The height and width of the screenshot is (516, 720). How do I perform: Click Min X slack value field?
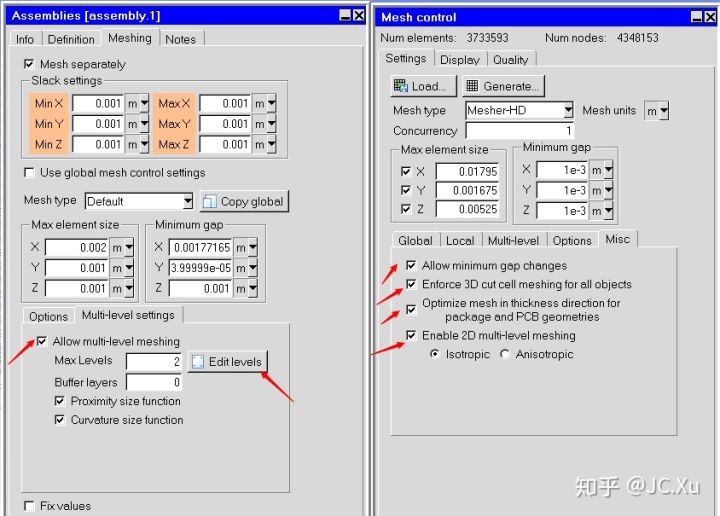[x=98, y=104]
